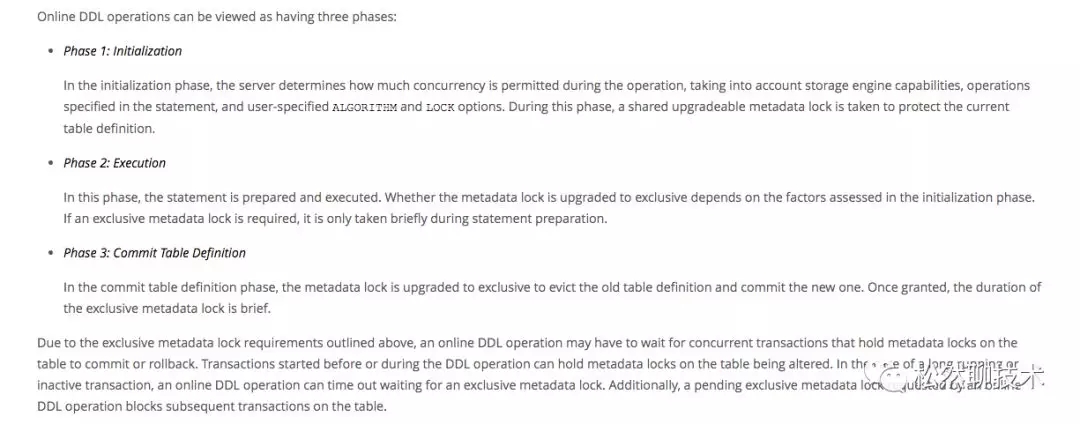Click the line ending with 'table definition.'
The height and width of the screenshot is (424, 1080).
[x=110, y=129]
